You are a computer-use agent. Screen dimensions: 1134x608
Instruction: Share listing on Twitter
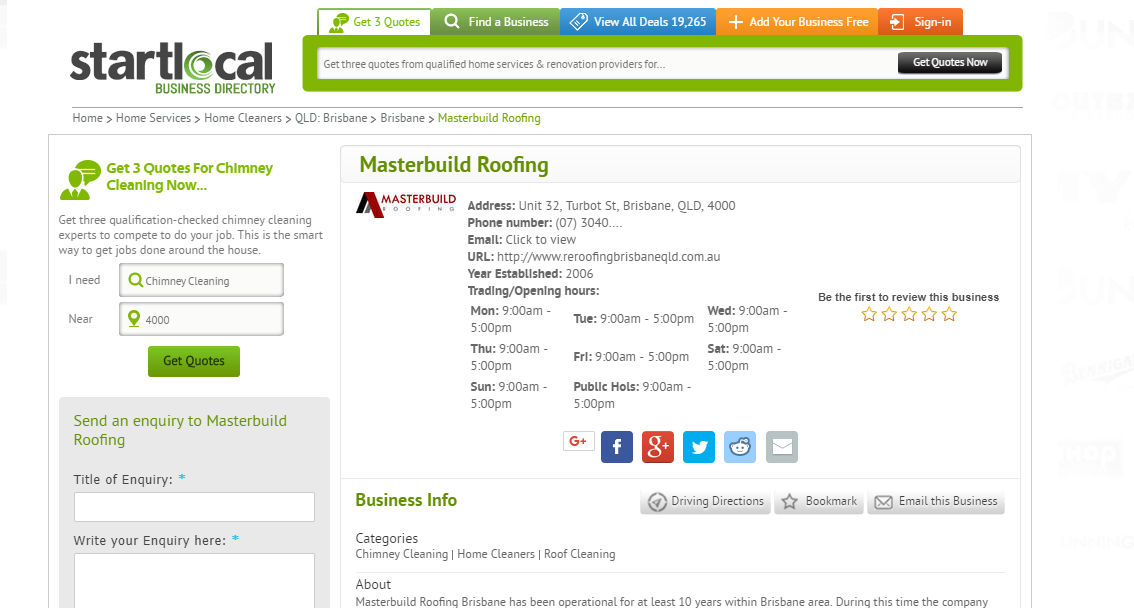(699, 447)
